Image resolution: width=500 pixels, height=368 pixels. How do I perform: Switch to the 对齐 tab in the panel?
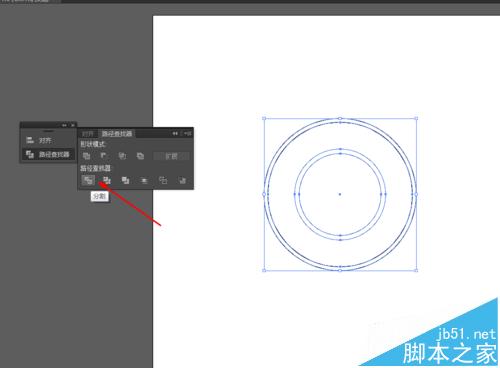[88, 134]
